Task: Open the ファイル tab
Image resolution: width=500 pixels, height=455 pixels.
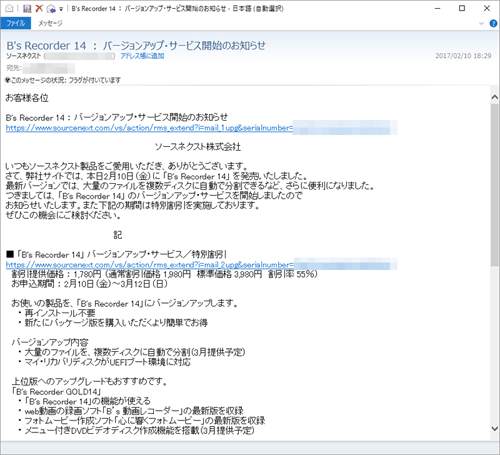Action: (x=16, y=23)
